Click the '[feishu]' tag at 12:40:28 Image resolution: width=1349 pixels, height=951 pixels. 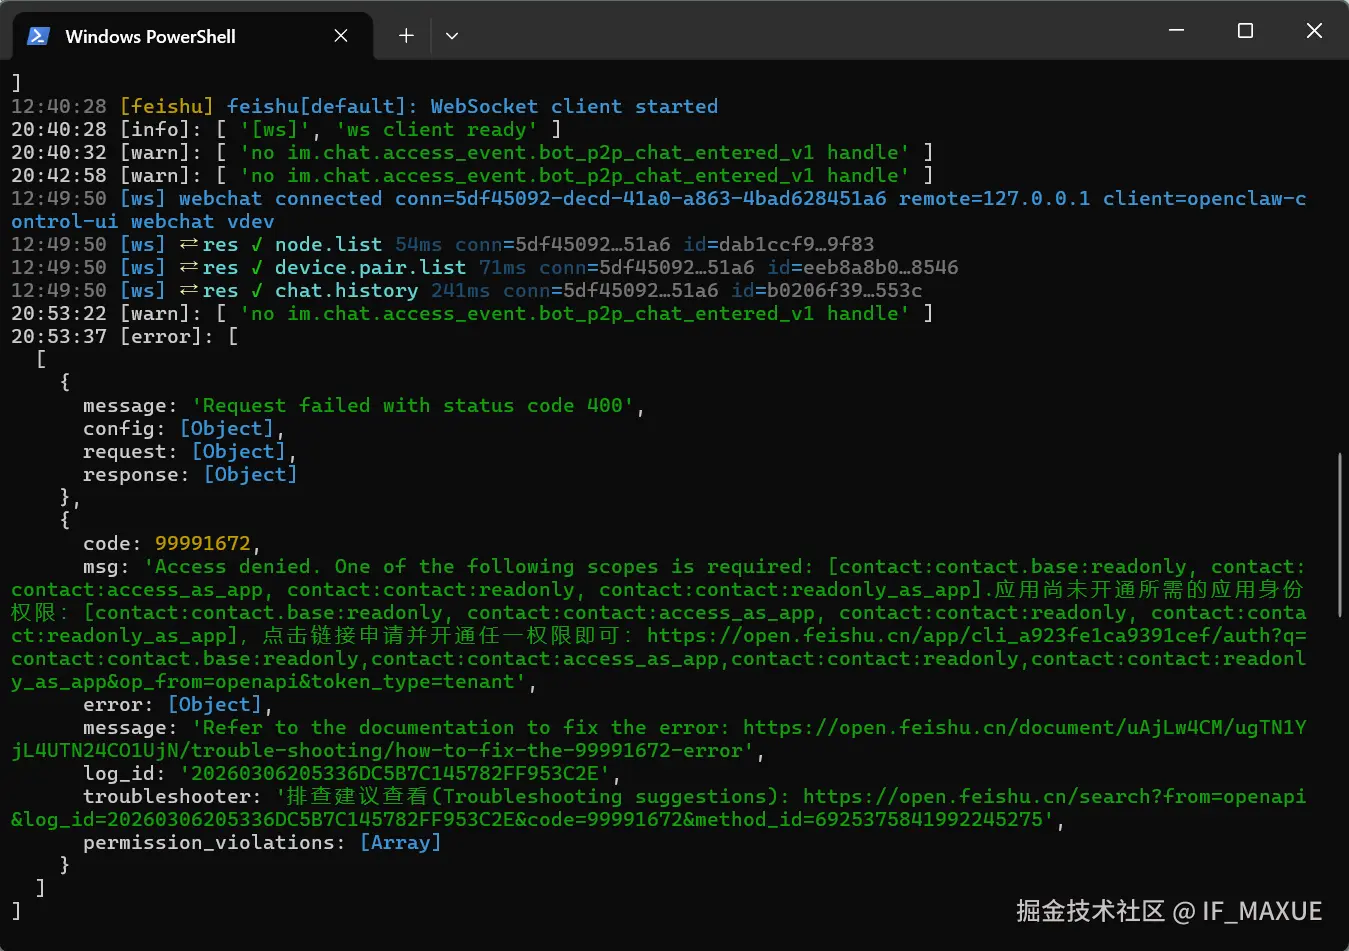click(167, 107)
